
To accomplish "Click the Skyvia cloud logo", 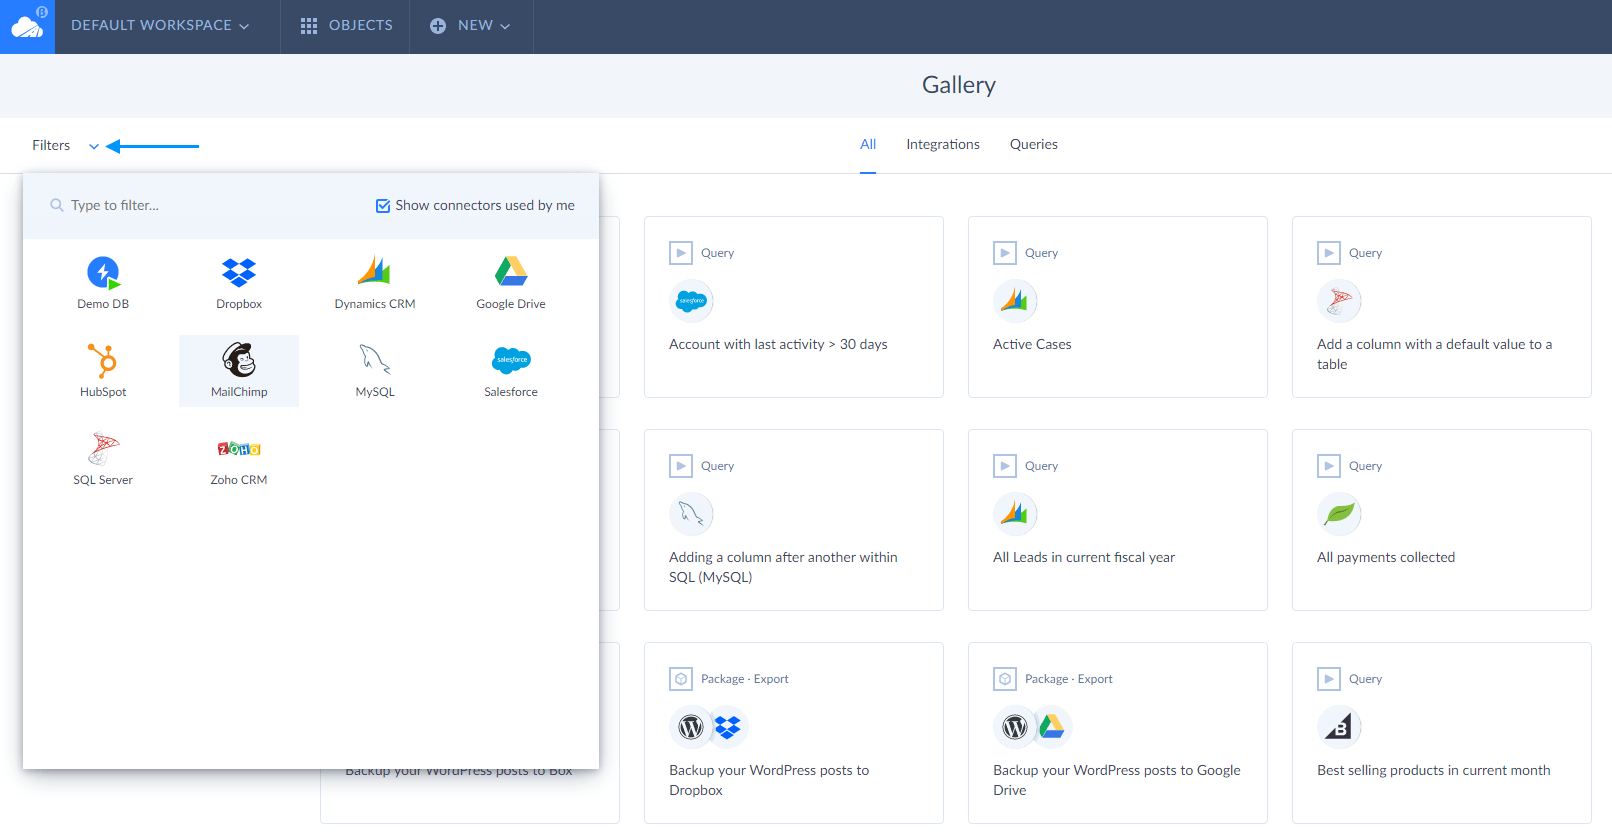I will 27,27.
